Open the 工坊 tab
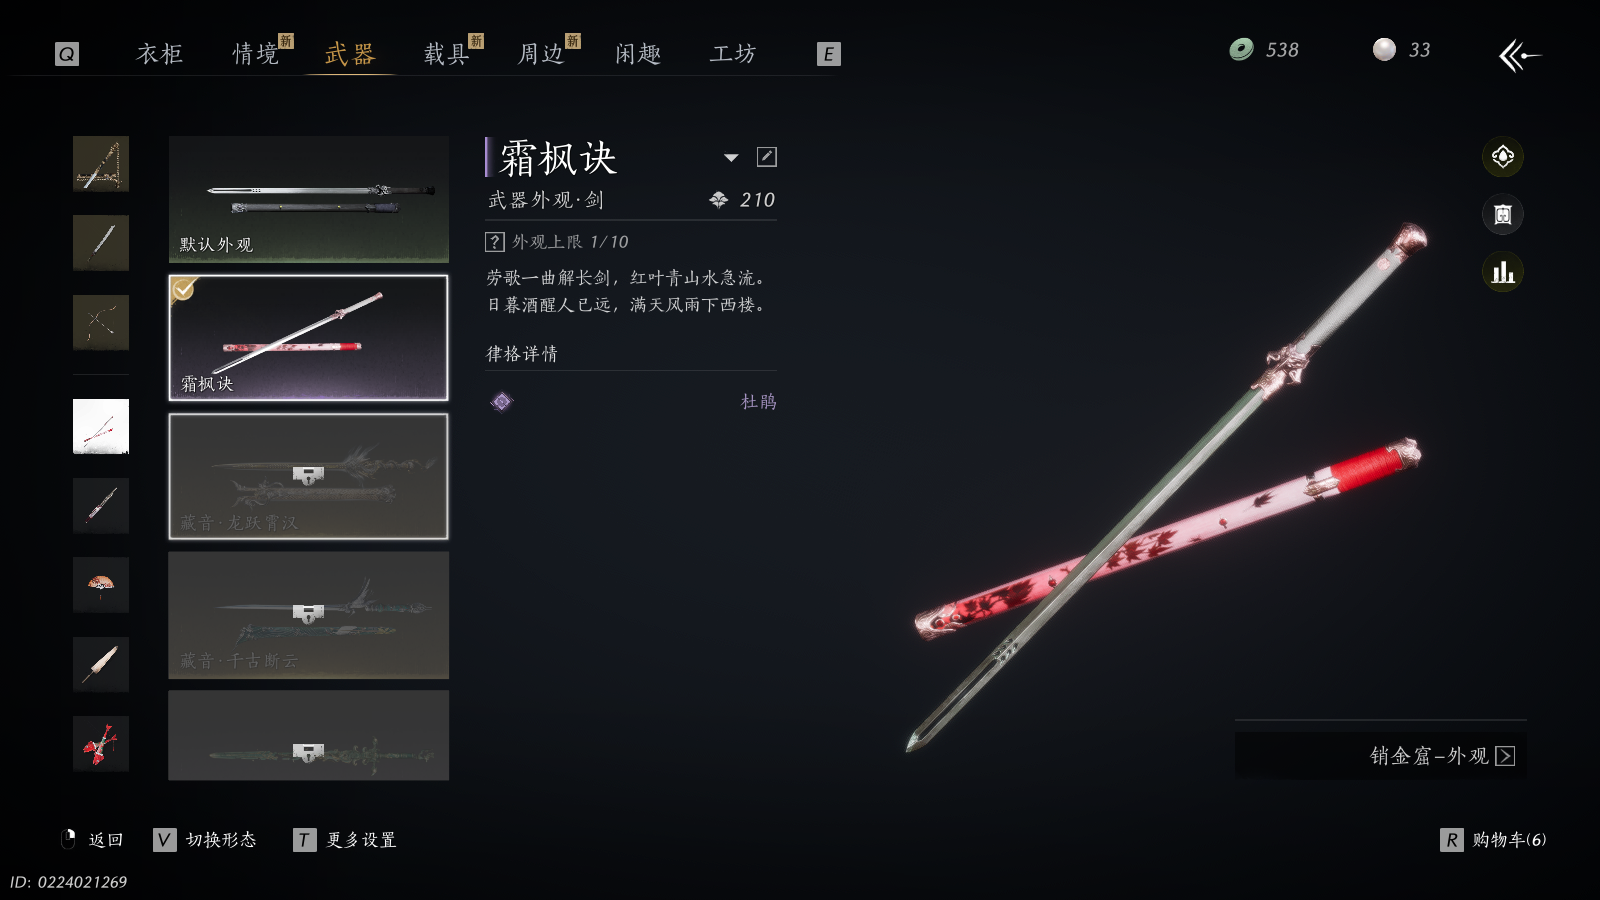This screenshot has height=900, width=1600. 733,54
